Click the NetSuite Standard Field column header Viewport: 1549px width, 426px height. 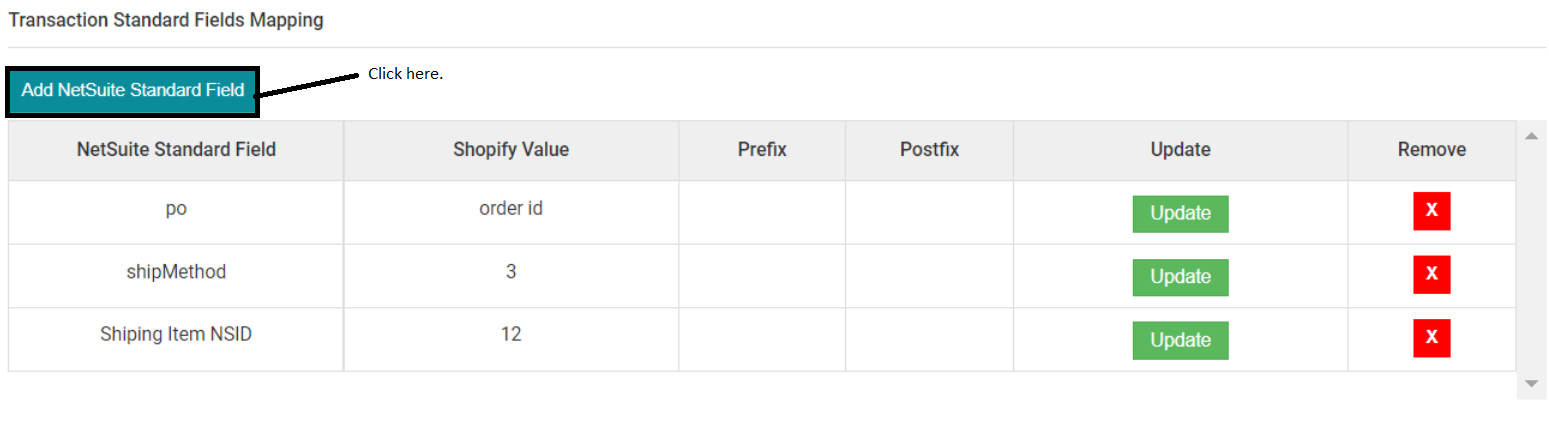pyautogui.click(x=176, y=150)
